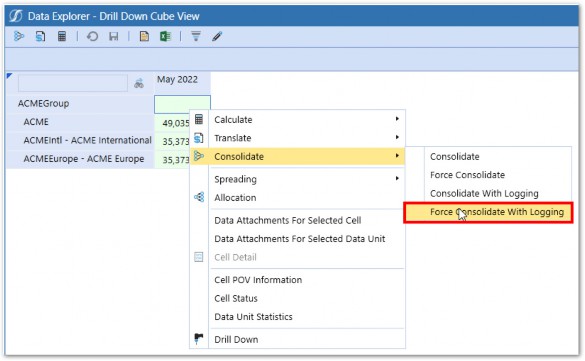Screen dimensions: 585x361
Task: Click the ACMEIntl 35,373 value cell
Action: (172, 141)
